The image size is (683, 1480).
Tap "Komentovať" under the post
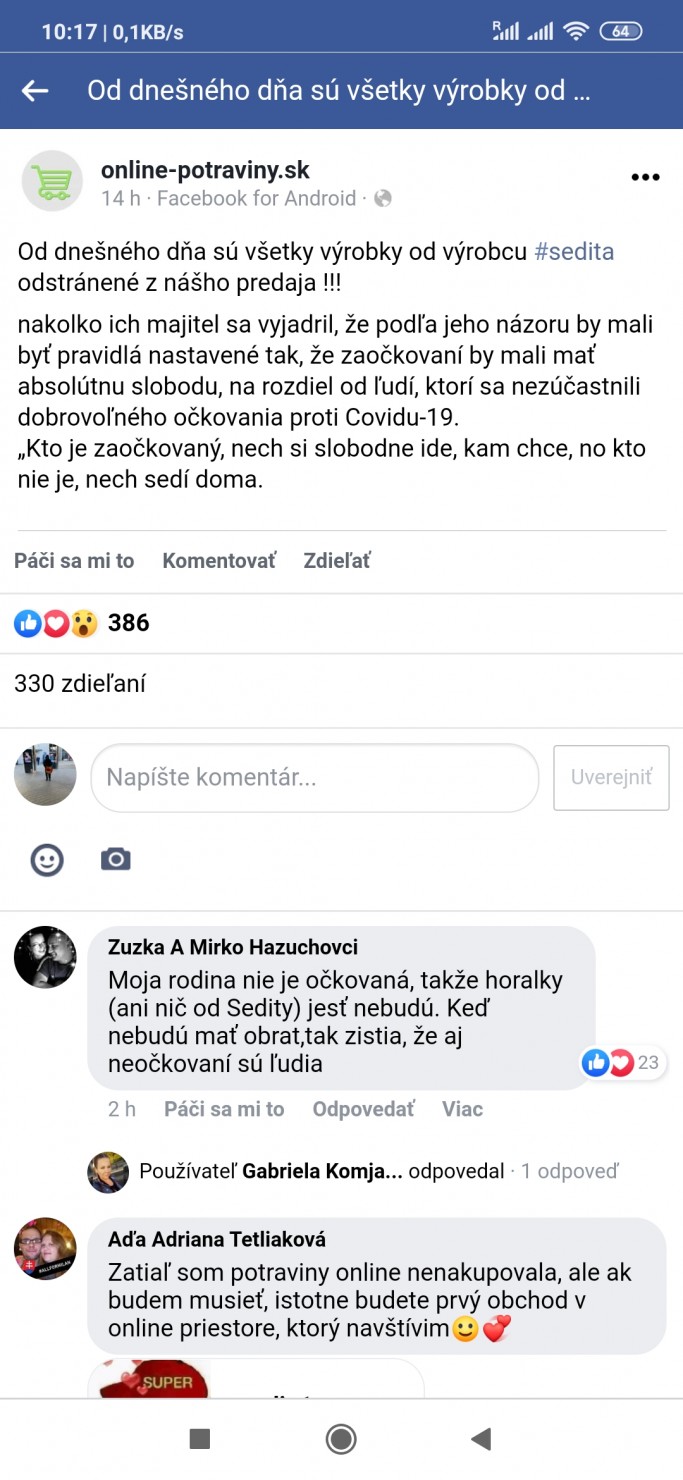coord(219,561)
